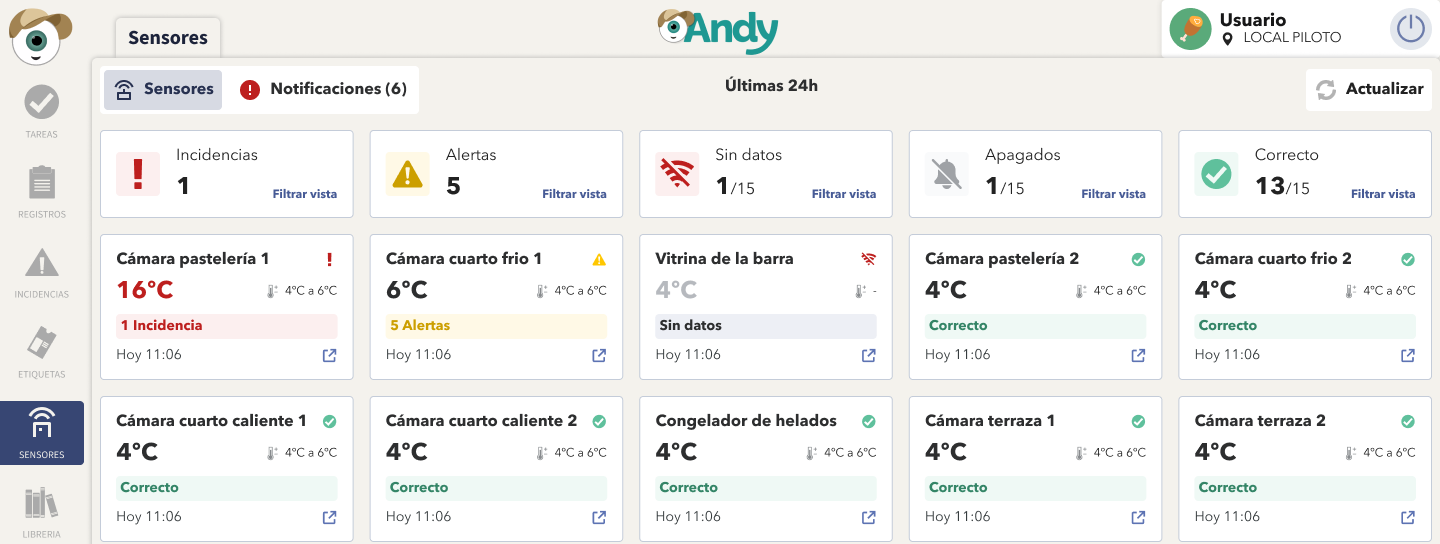This screenshot has width=1440, height=544.
Task: Click Filtrar vista in Correcto card
Action: pyautogui.click(x=1383, y=194)
